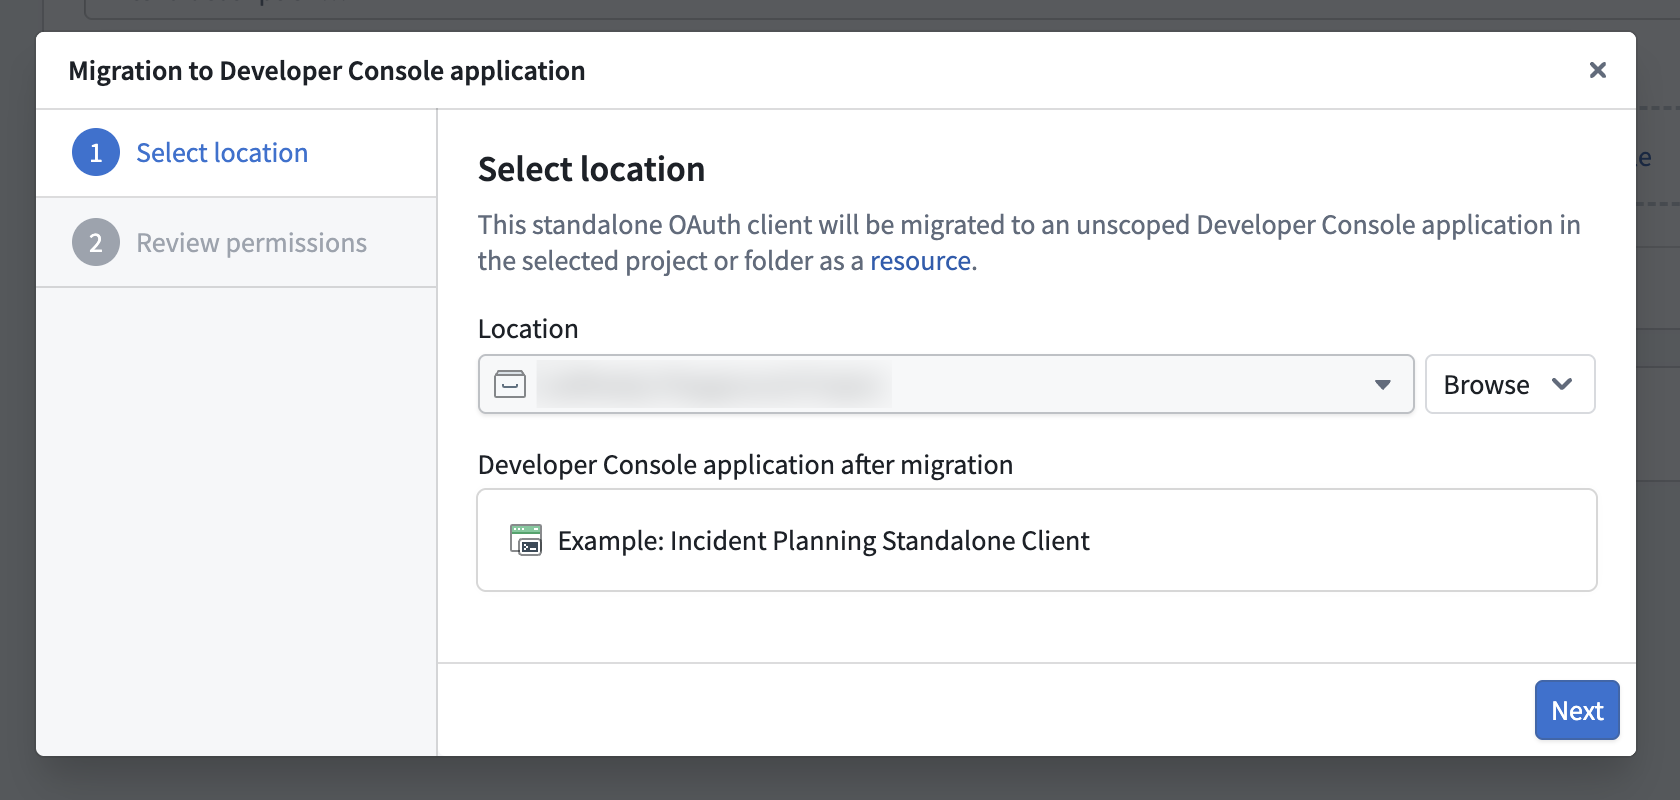The height and width of the screenshot is (800, 1680).
Task: Click the dialog title text
Action: pyautogui.click(x=327, y=71)
